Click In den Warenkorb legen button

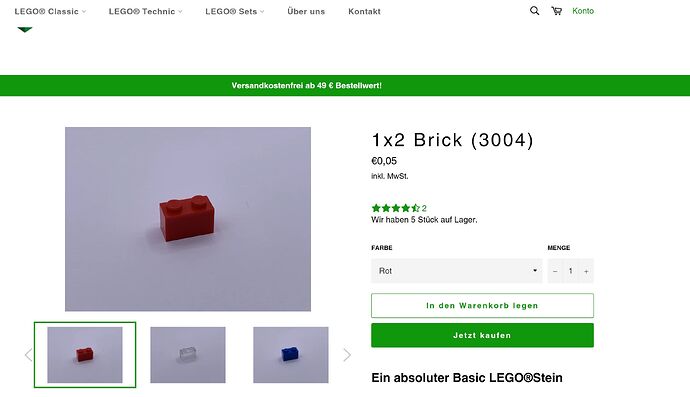(482, 305)
